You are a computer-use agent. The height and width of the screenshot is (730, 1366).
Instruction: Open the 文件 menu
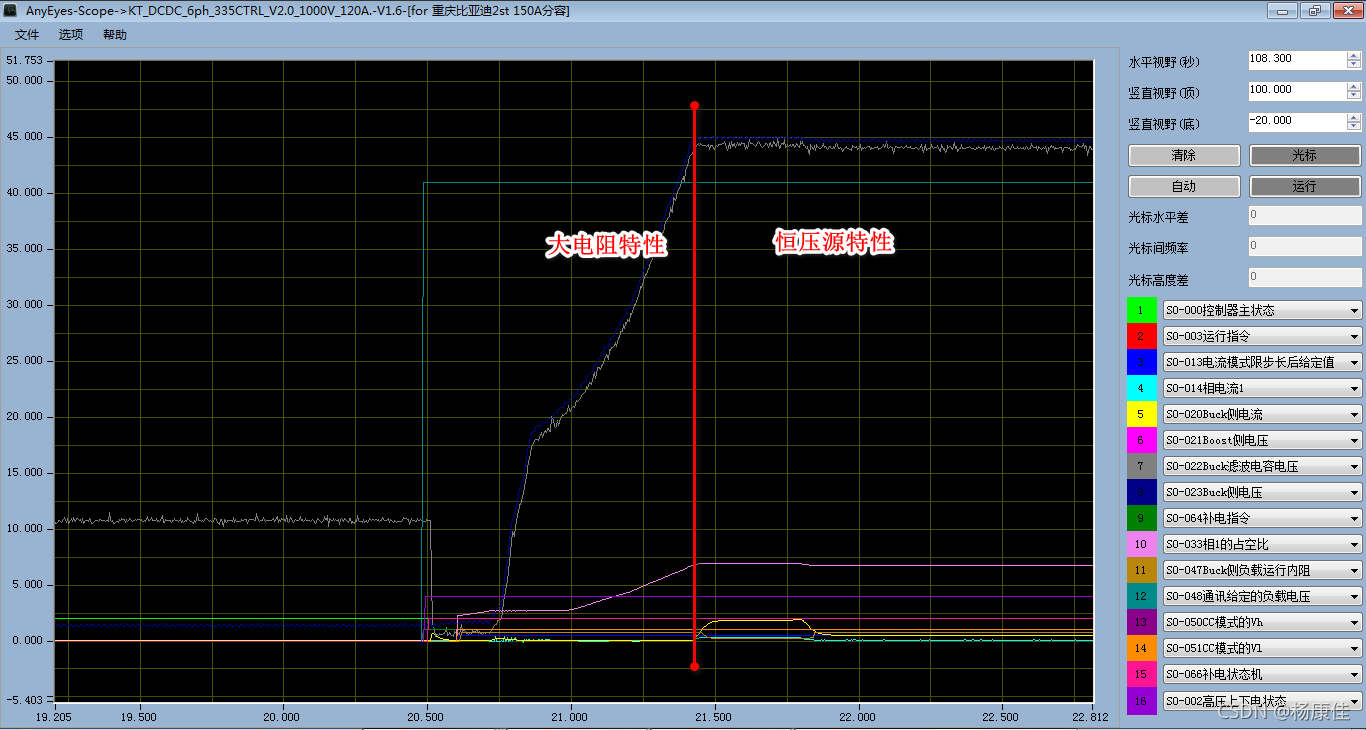click(27, 35)
